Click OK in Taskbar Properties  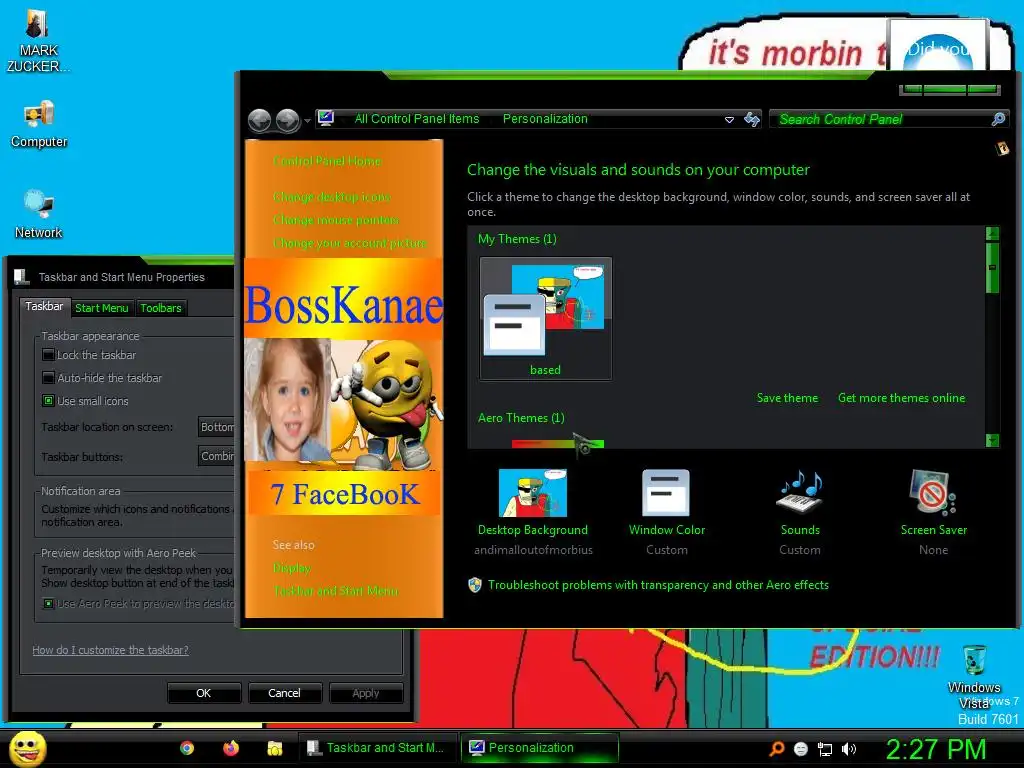204,693
